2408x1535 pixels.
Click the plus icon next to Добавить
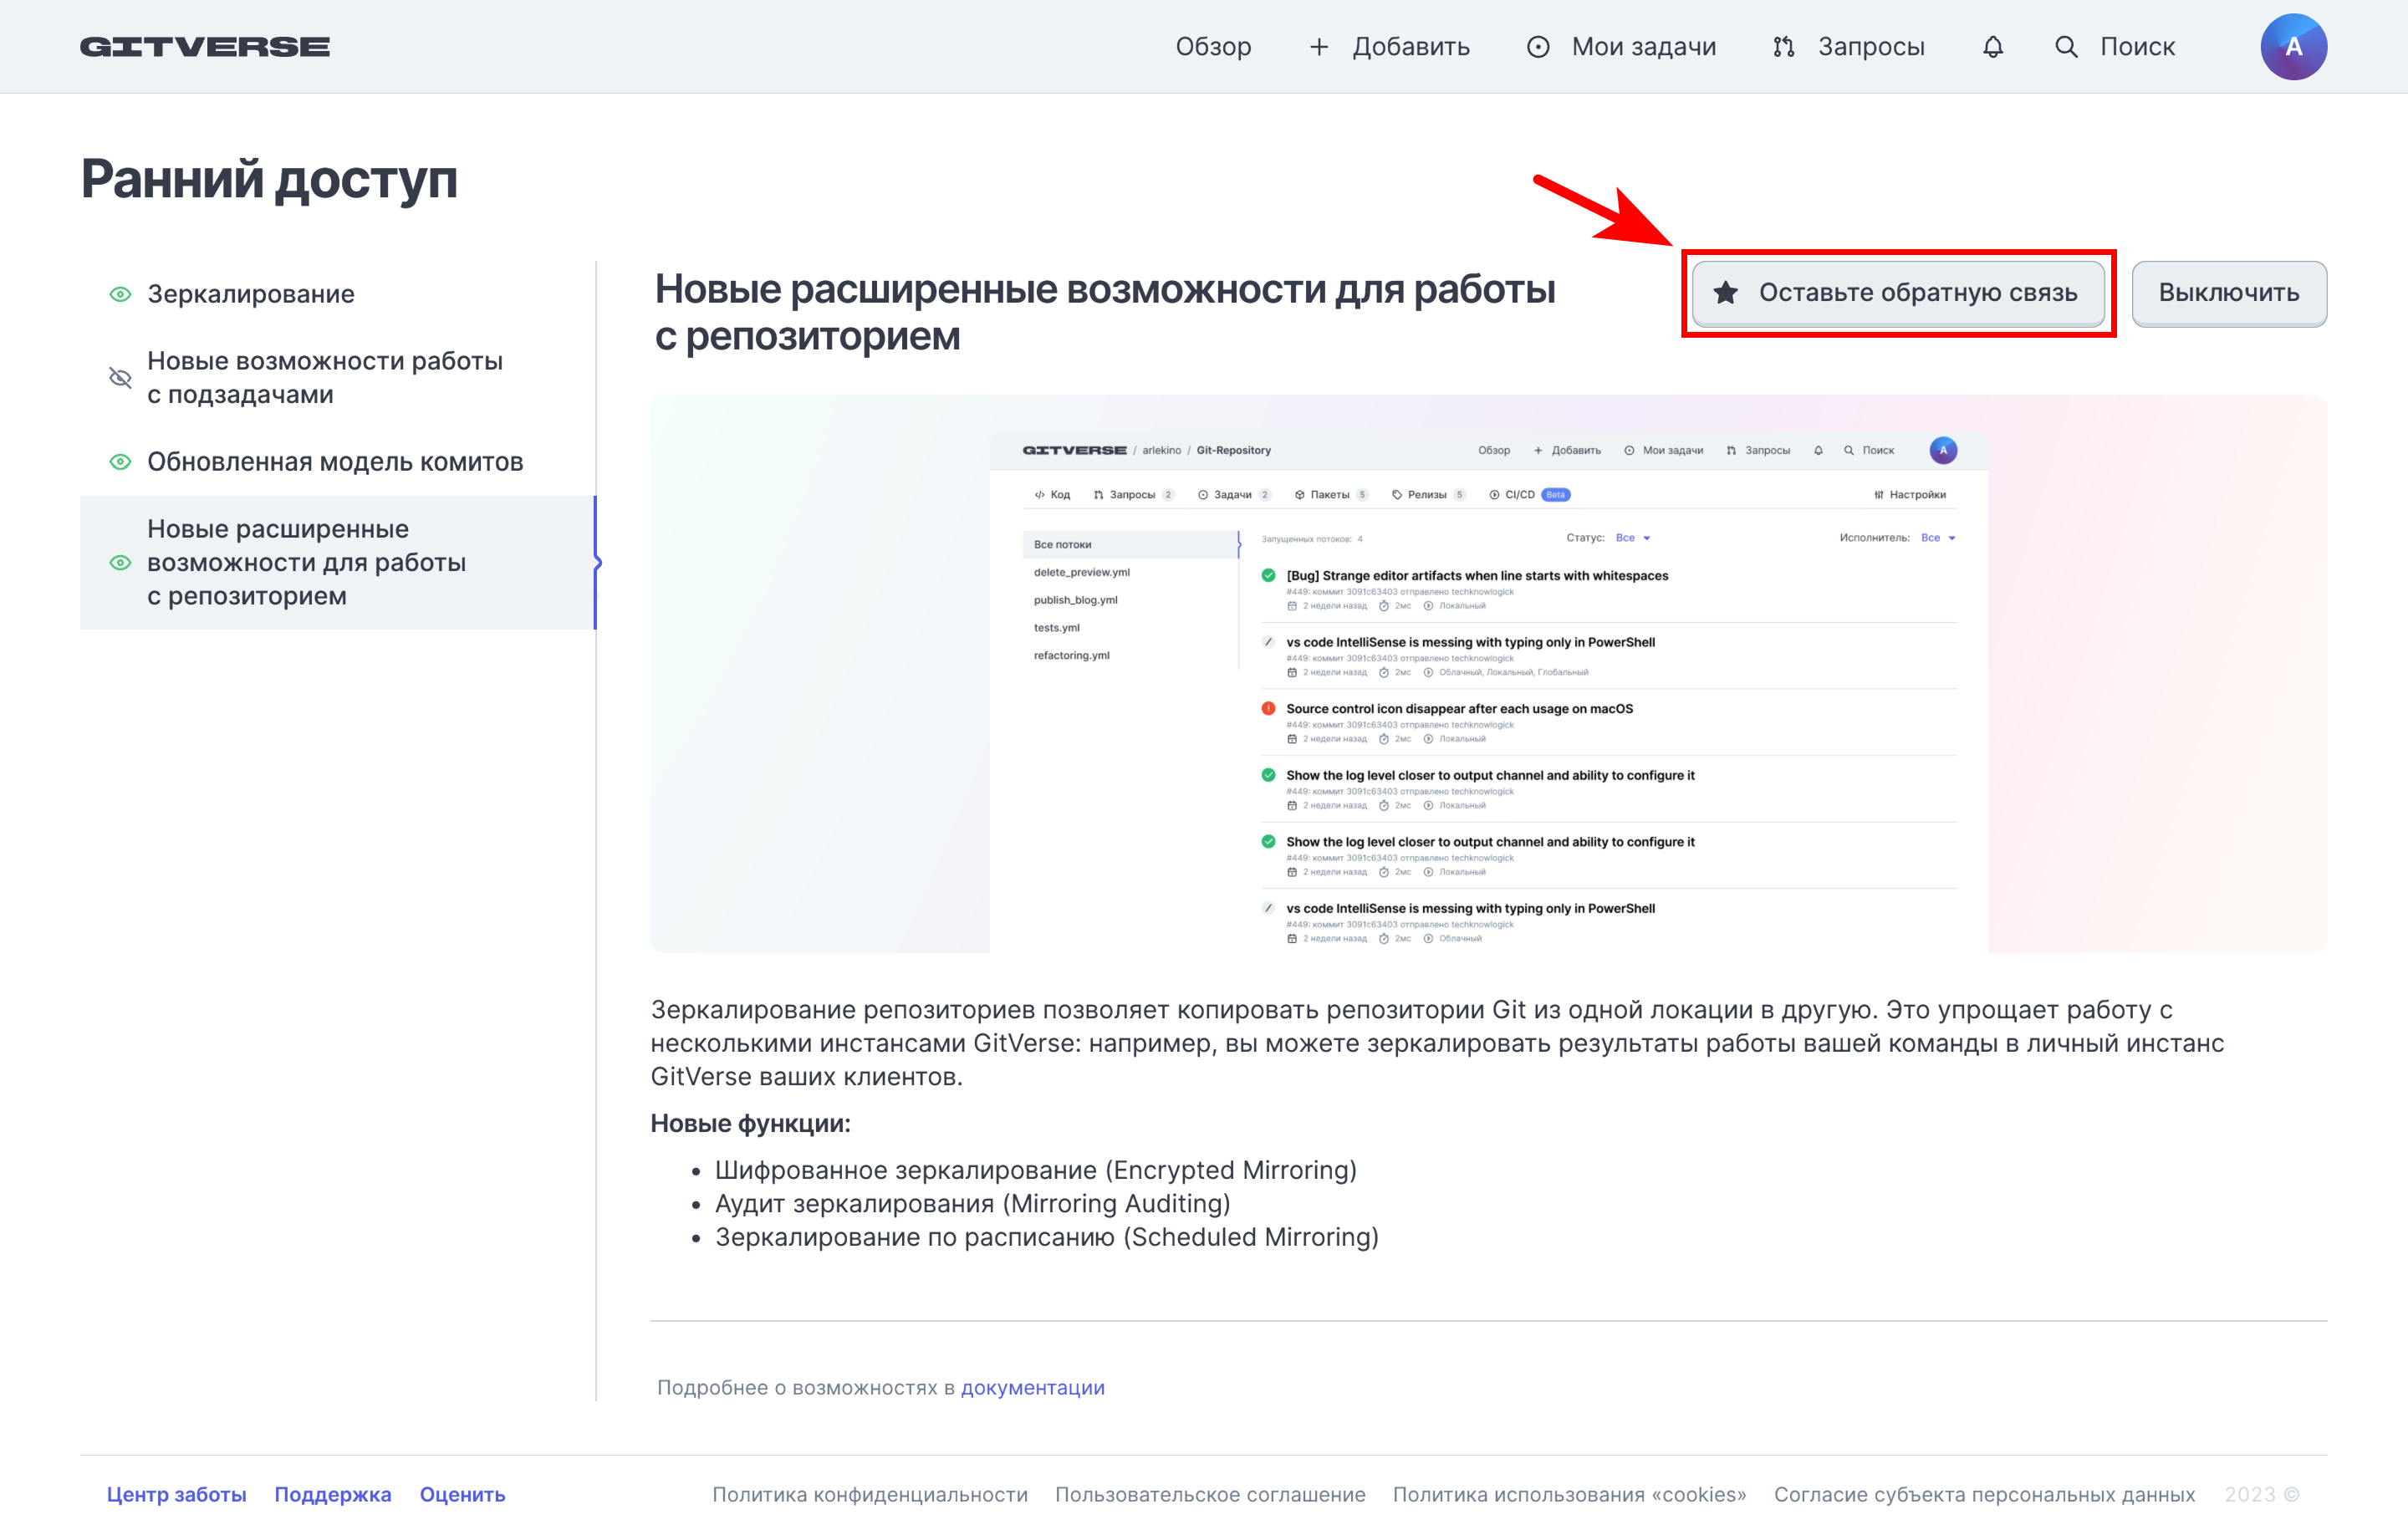[x=1319, y=47]
